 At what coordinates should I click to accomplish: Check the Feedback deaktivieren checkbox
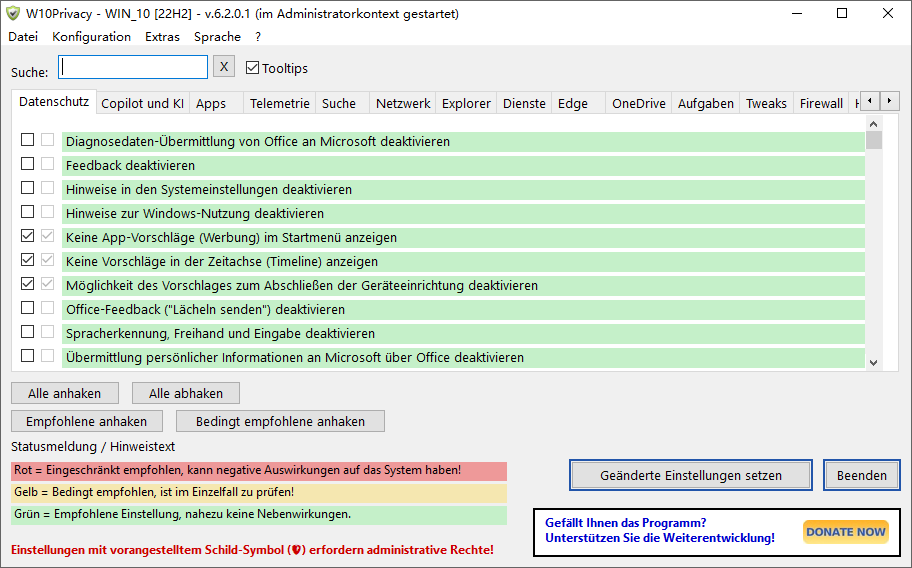[x=27, y=163]
